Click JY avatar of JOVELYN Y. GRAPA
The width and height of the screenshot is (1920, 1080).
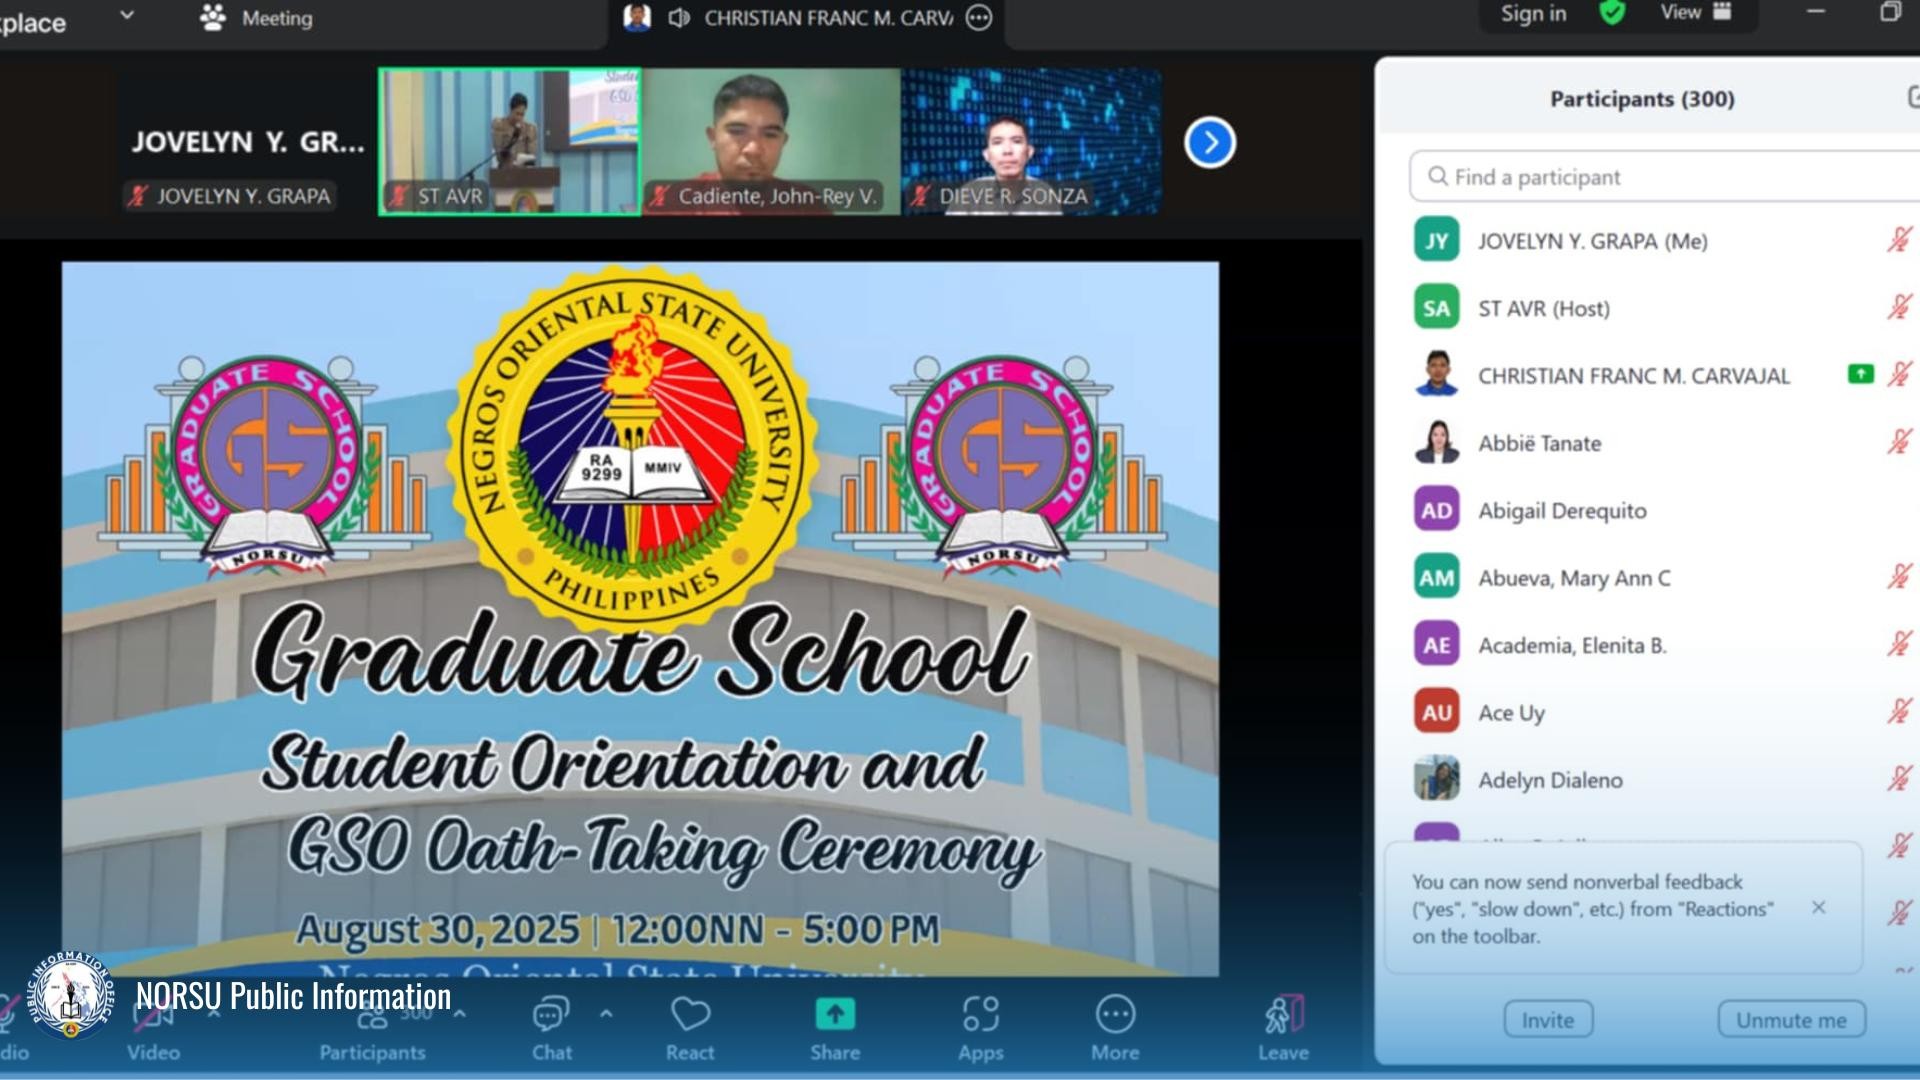[1437, 241]
